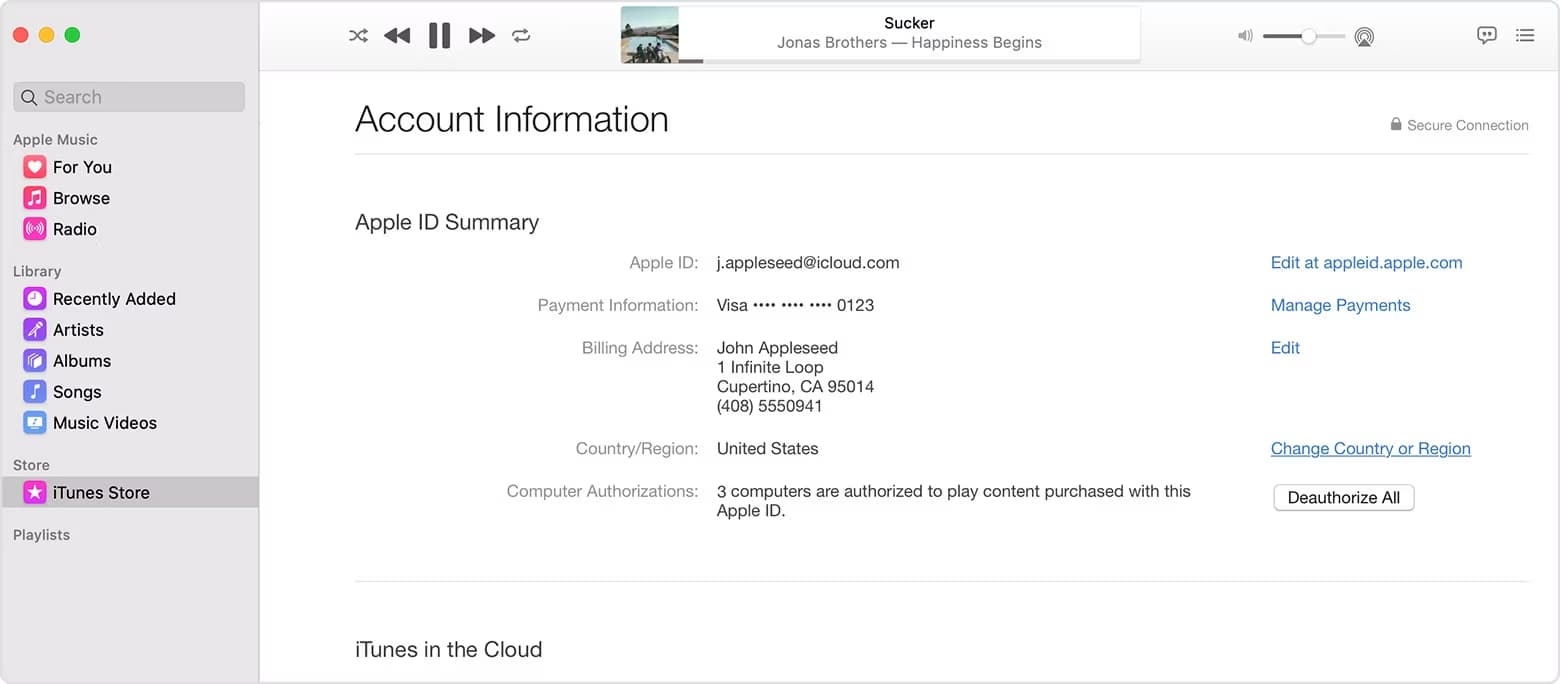The image size is (1560, 684).
Task: Toggle the repeat mode button
Action: (521, 36)
